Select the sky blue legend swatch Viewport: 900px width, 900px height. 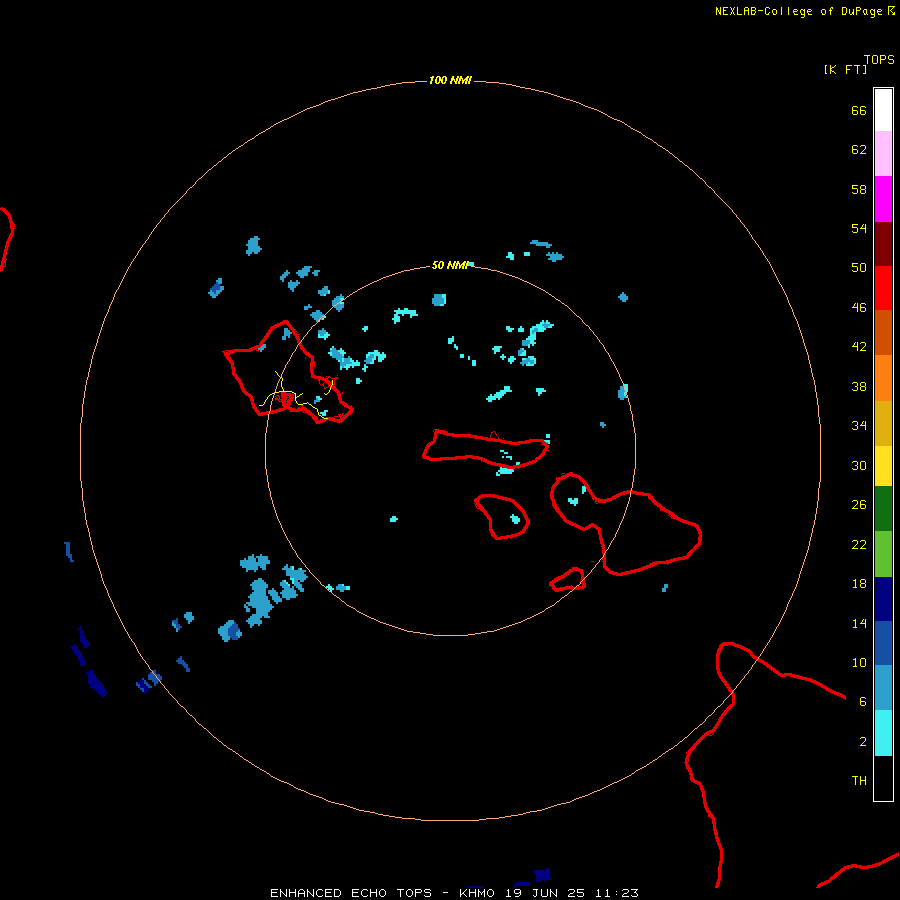point(883,688)
